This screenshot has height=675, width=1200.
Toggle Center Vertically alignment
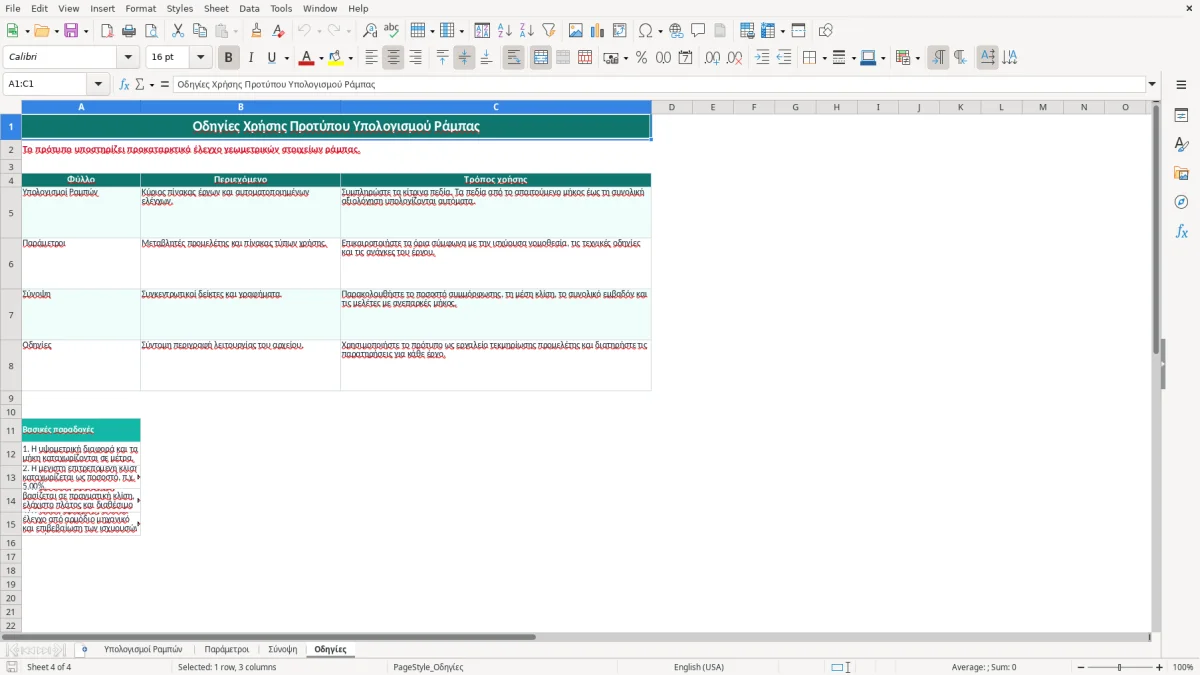464,58
